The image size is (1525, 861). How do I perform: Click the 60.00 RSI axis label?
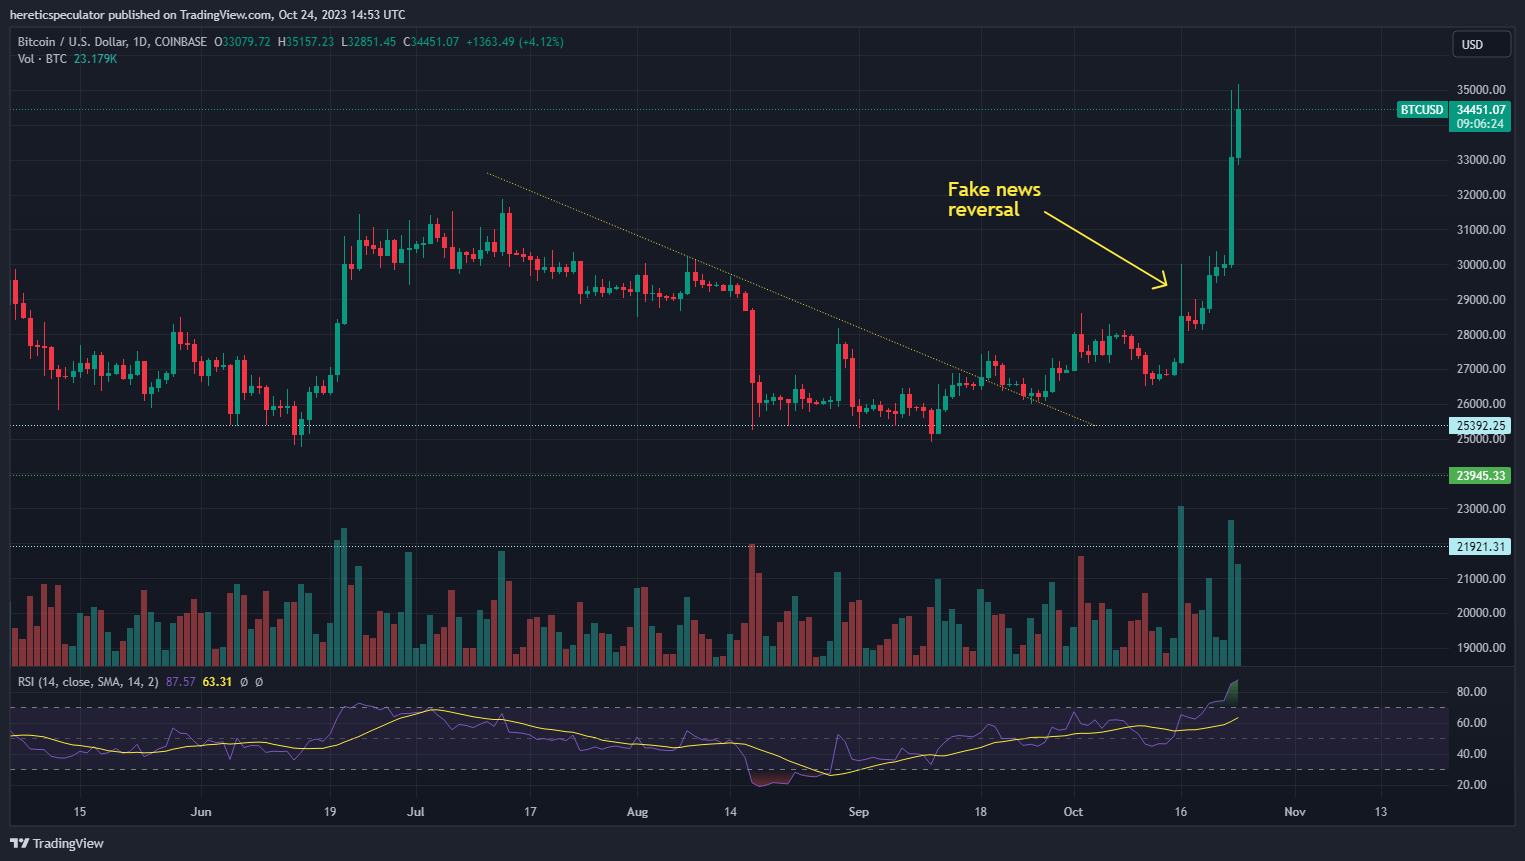[x=1471, y=723]
